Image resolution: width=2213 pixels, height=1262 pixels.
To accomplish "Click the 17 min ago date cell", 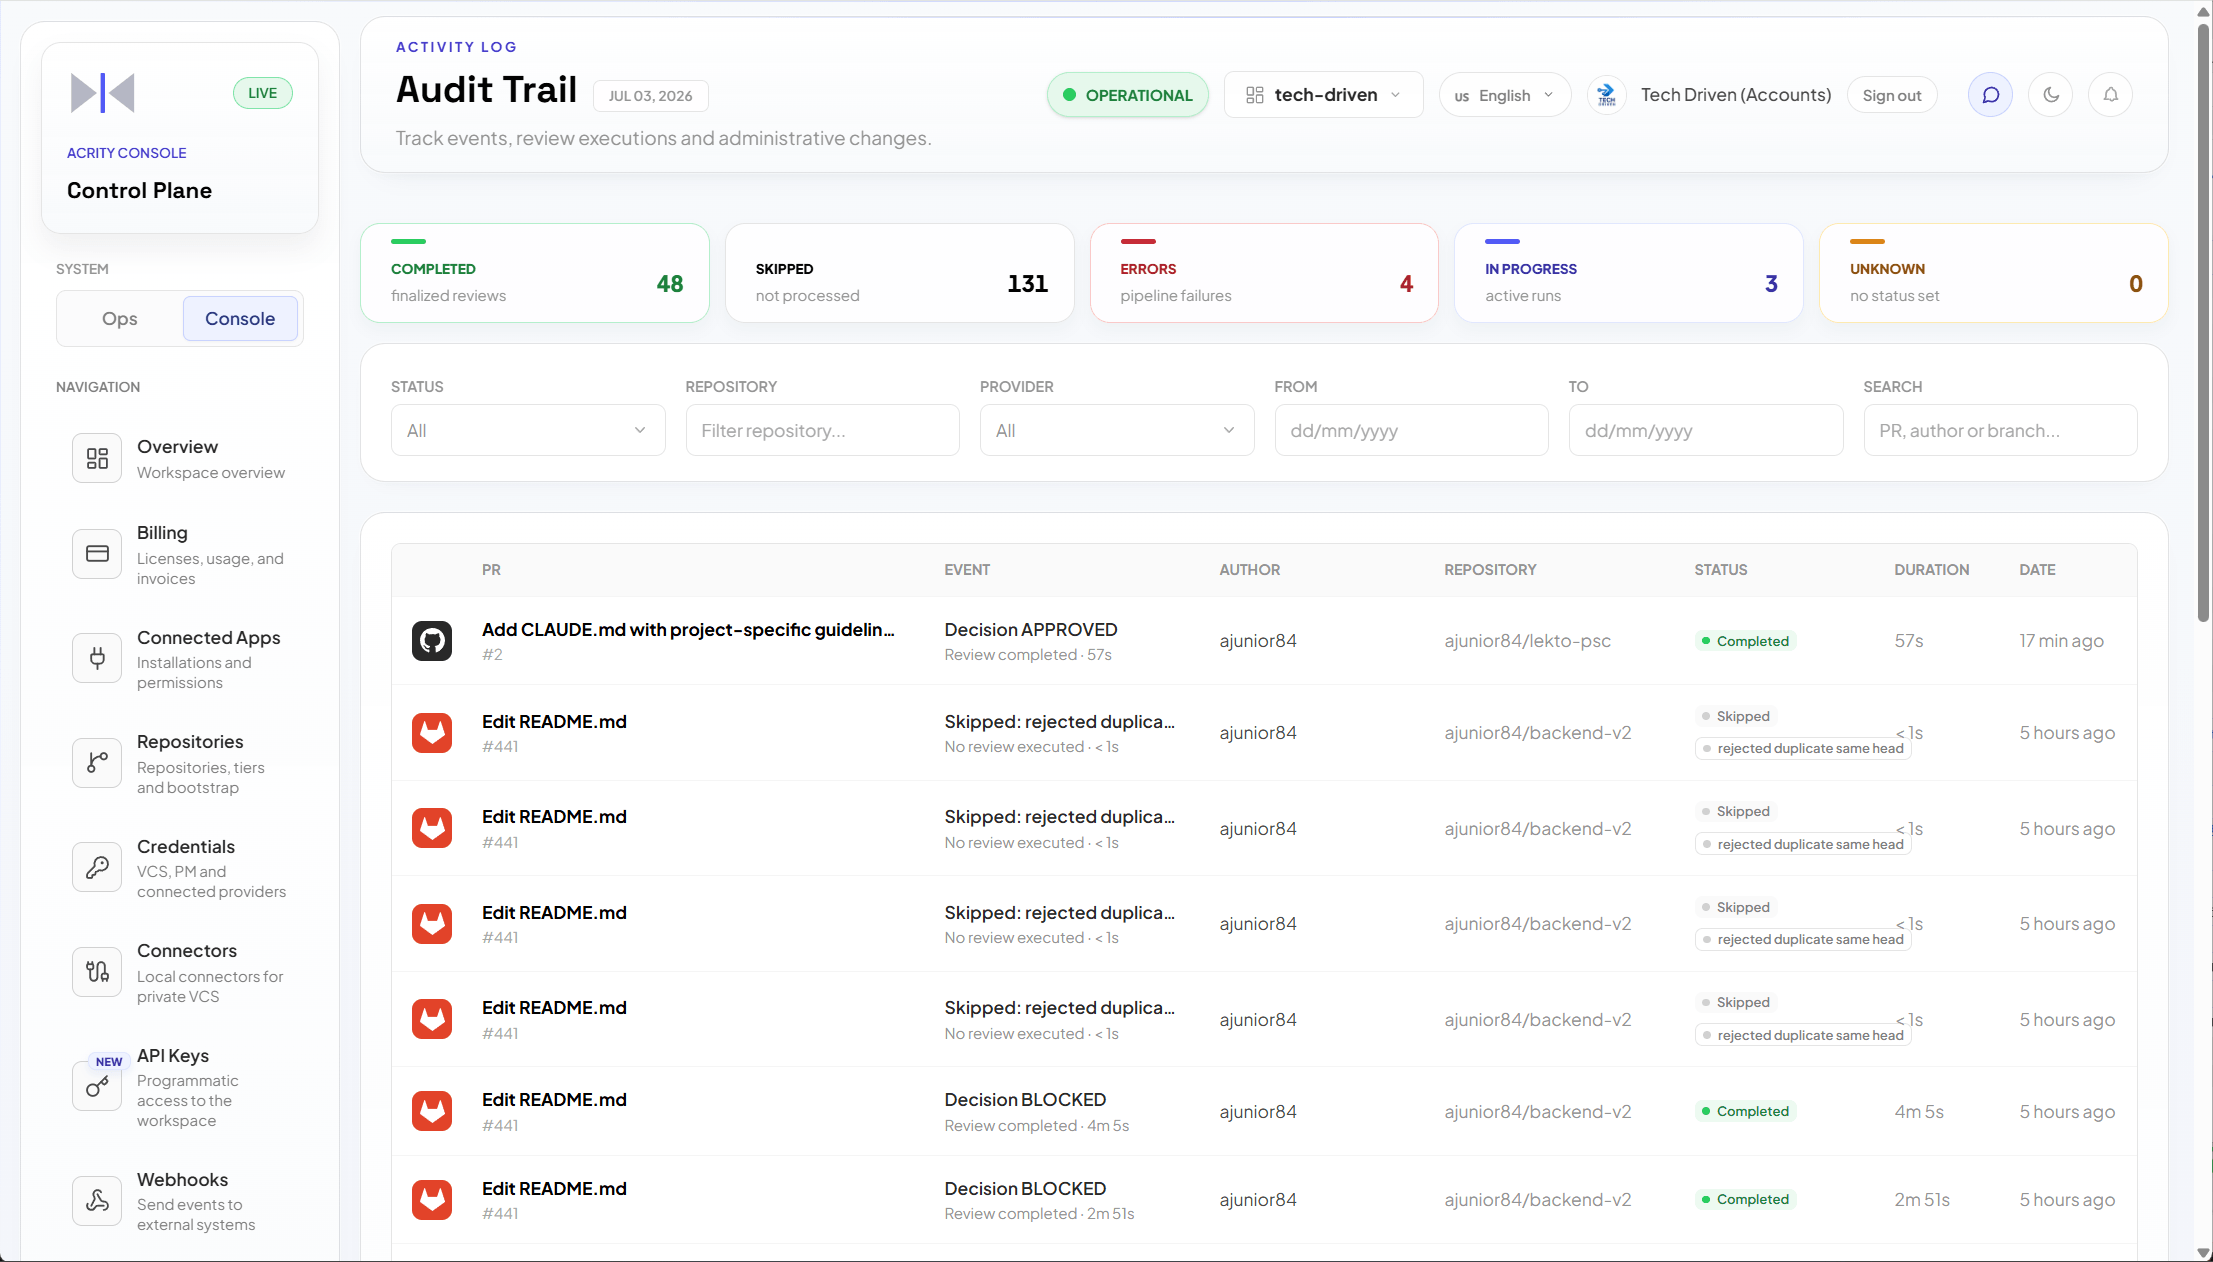I will coord(2061,641).
